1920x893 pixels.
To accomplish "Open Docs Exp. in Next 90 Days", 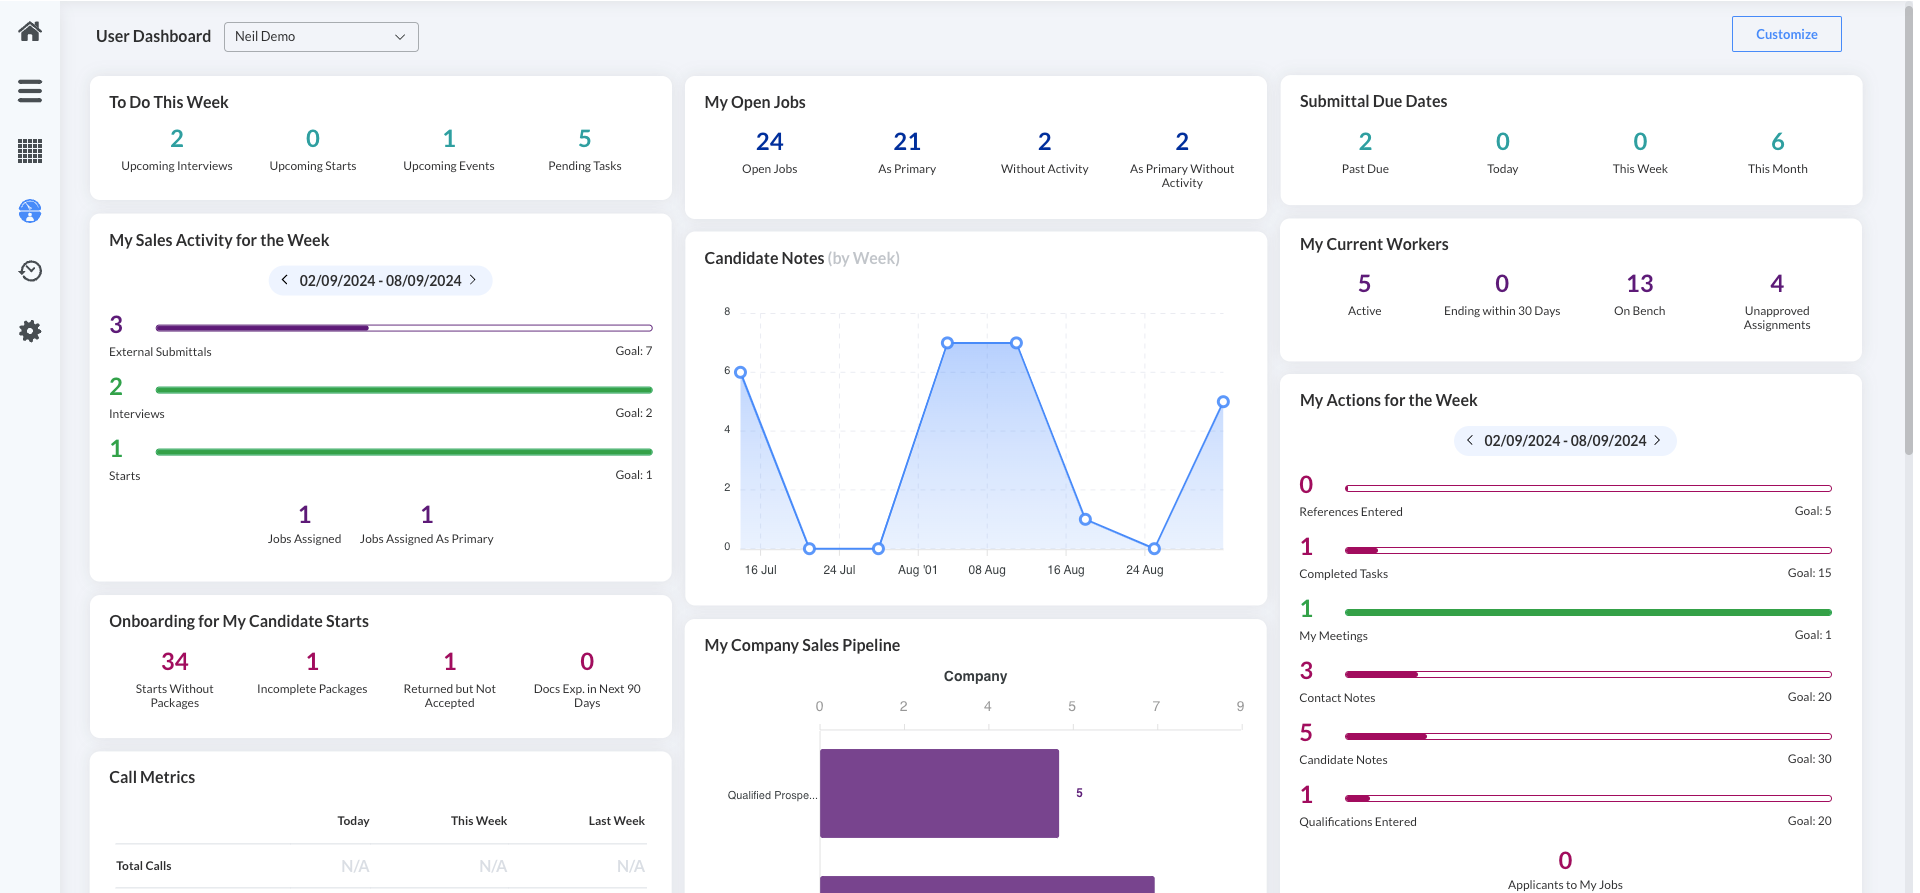I will click(x=587, y=662).
